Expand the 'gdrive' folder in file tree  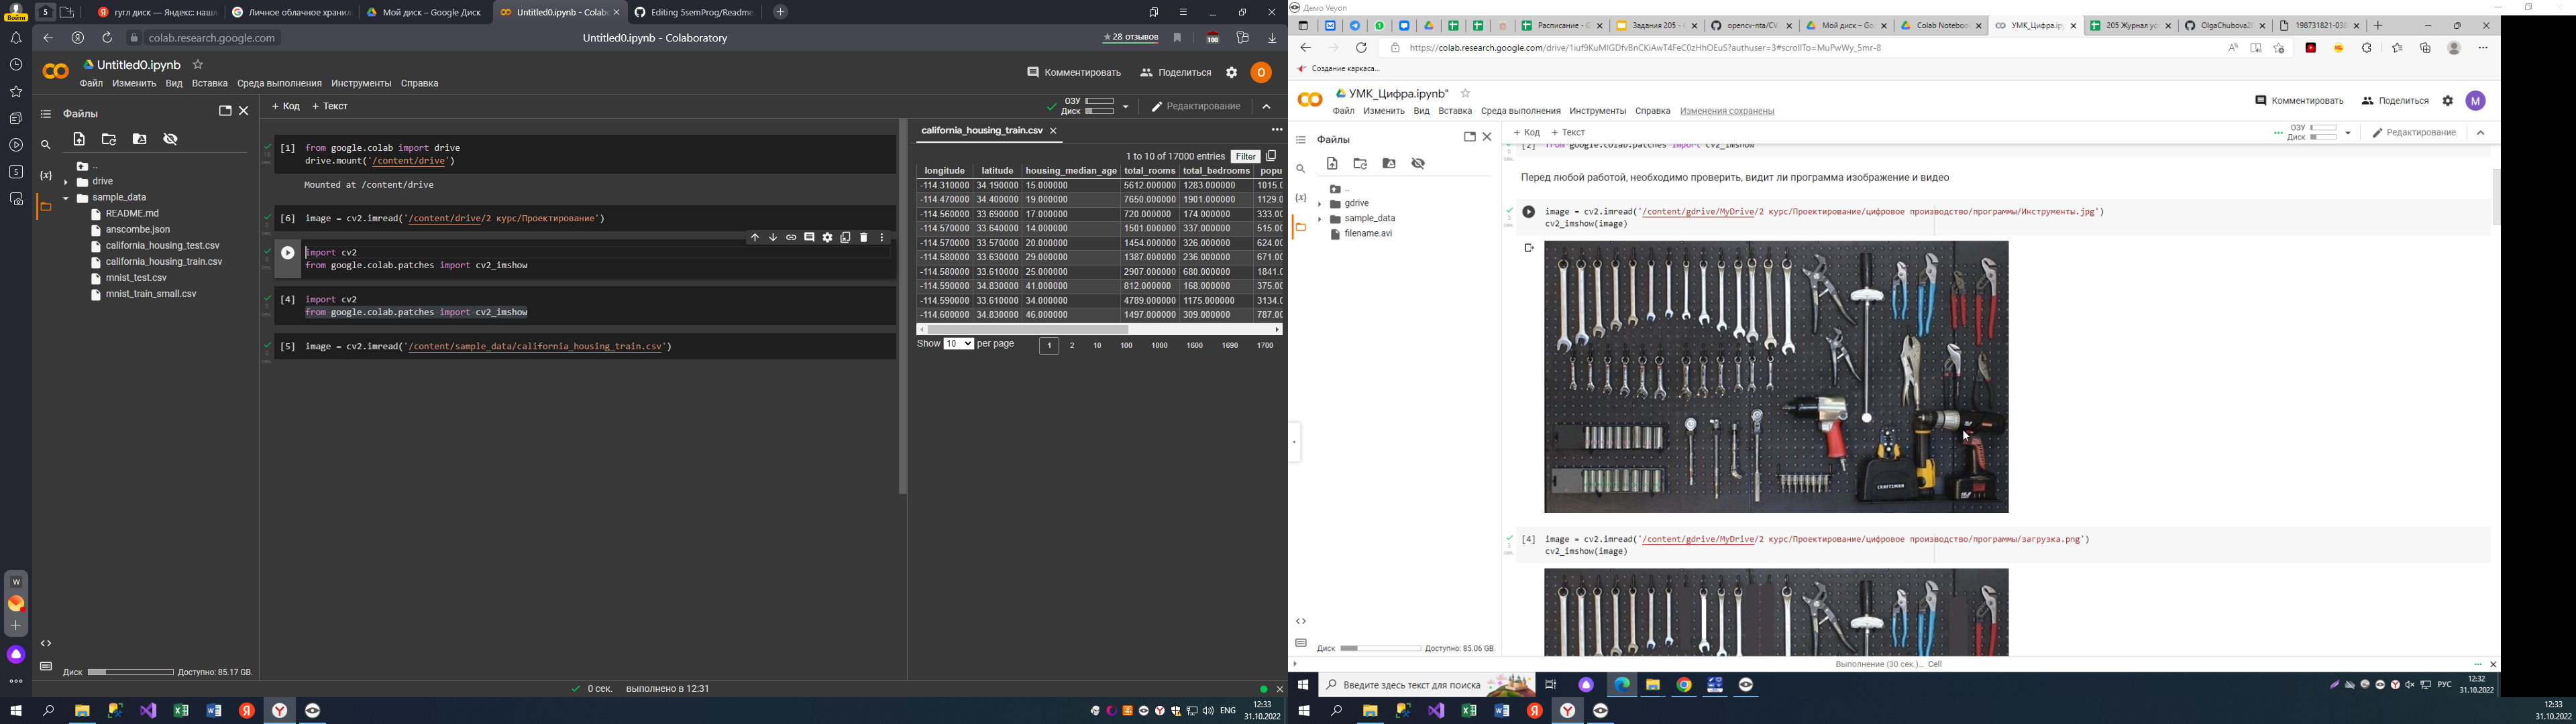point(1320,204)
